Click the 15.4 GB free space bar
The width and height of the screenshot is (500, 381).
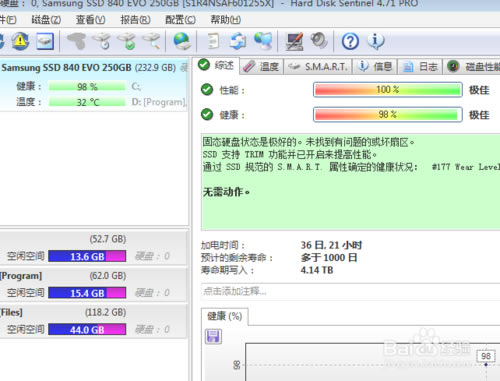pos(87,293)
